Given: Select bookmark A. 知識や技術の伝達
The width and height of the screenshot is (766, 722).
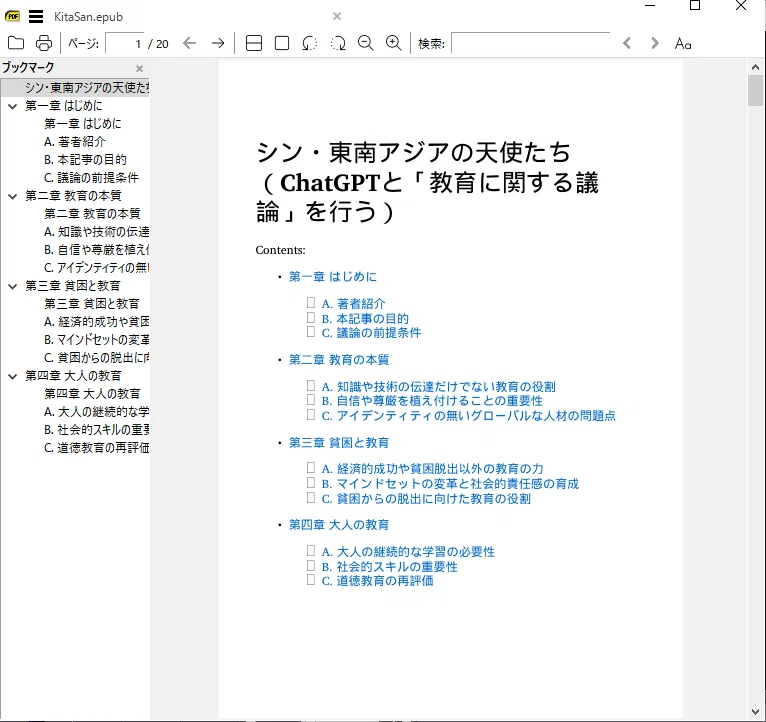Looking at the screenshot, I should point(96,232).
